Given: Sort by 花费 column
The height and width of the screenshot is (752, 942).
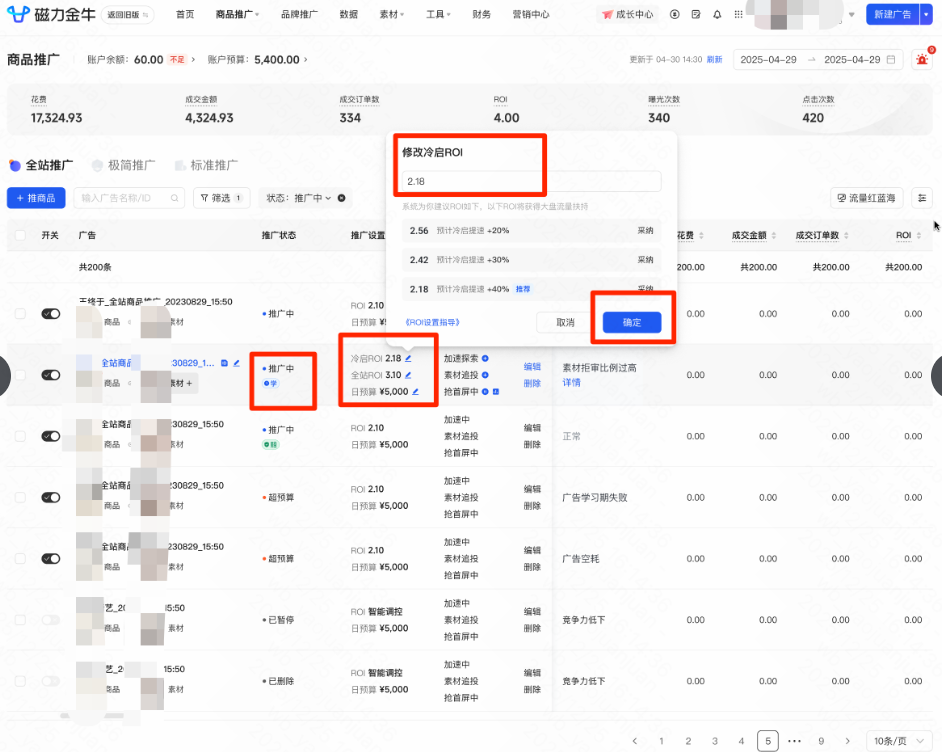Looking at the screenshot, I should 701,235.
